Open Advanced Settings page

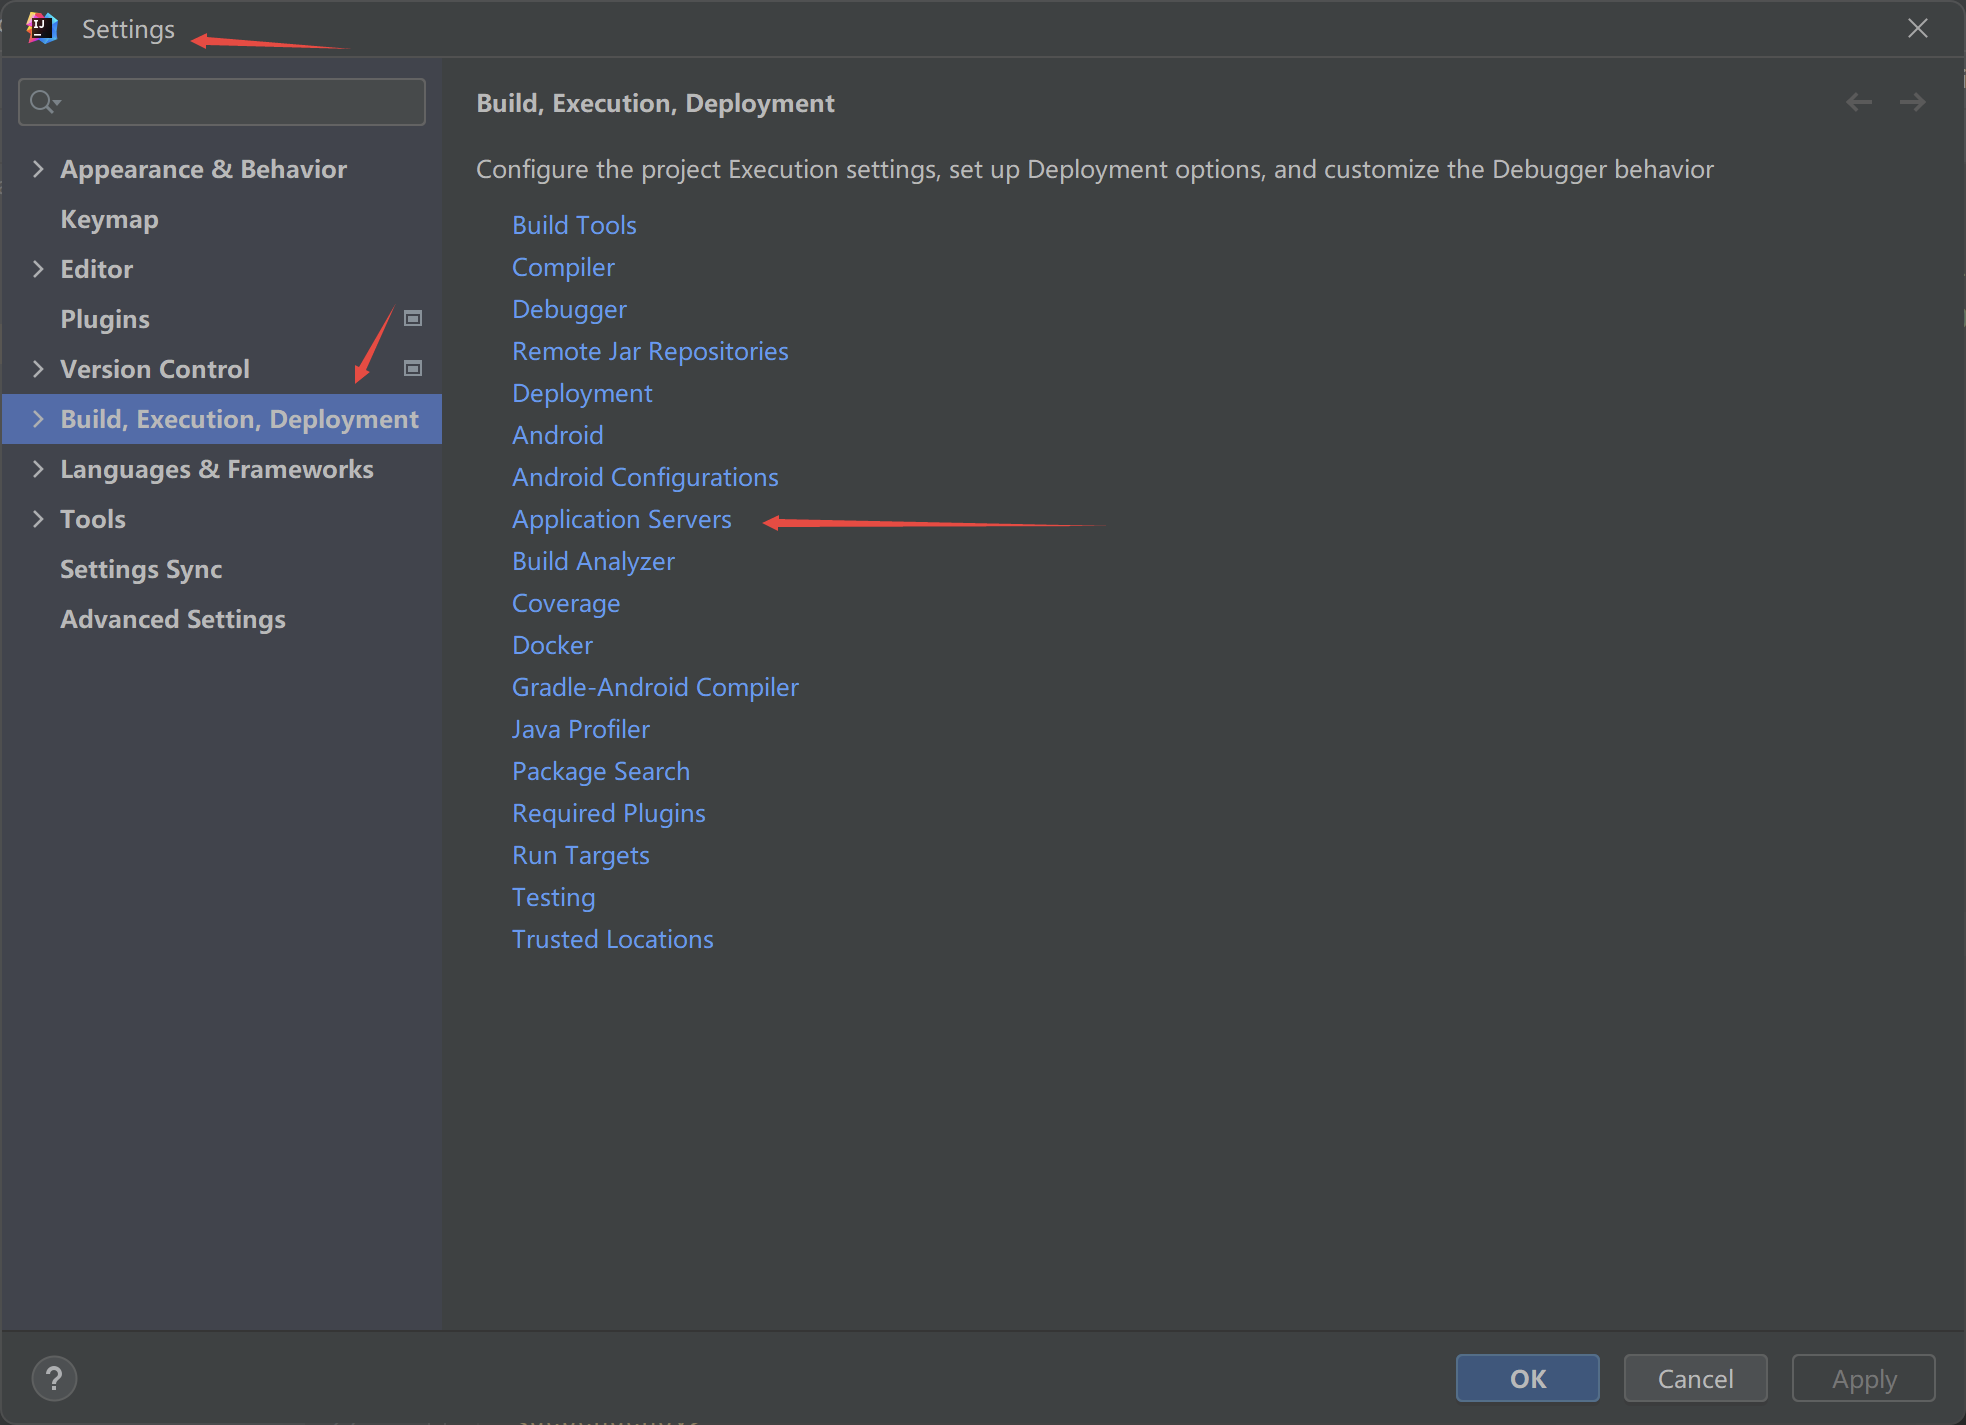point(172,619)
